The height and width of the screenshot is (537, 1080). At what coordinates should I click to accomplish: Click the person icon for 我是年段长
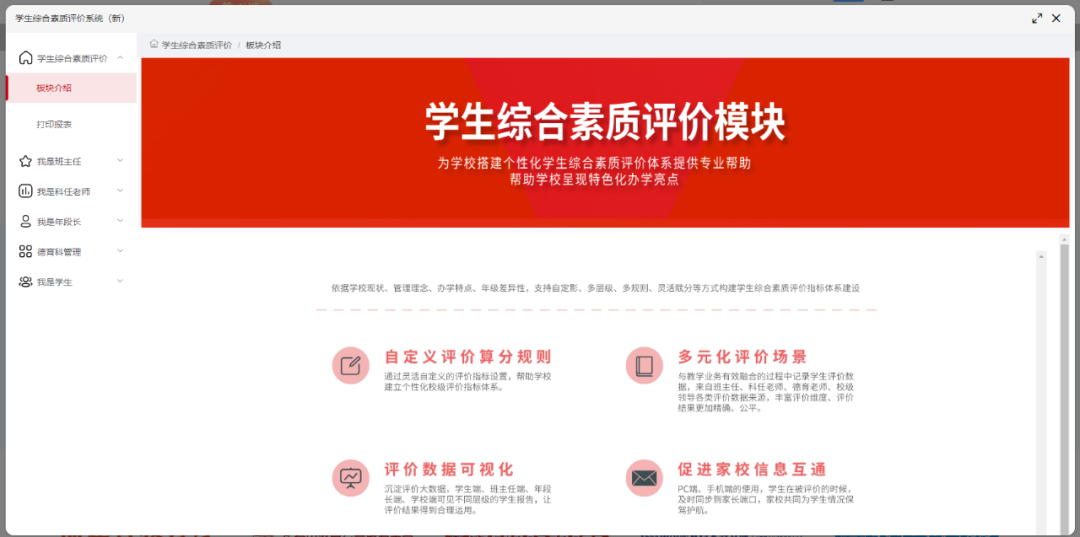click(25, 221)
